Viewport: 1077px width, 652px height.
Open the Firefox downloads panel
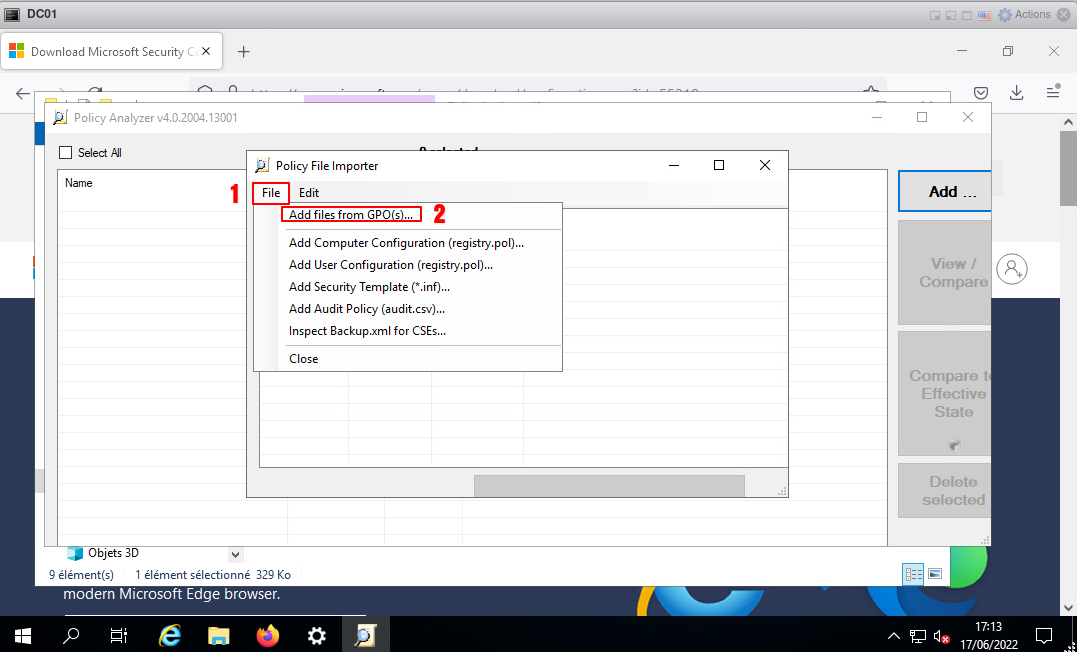click(x=1017, y=92)
